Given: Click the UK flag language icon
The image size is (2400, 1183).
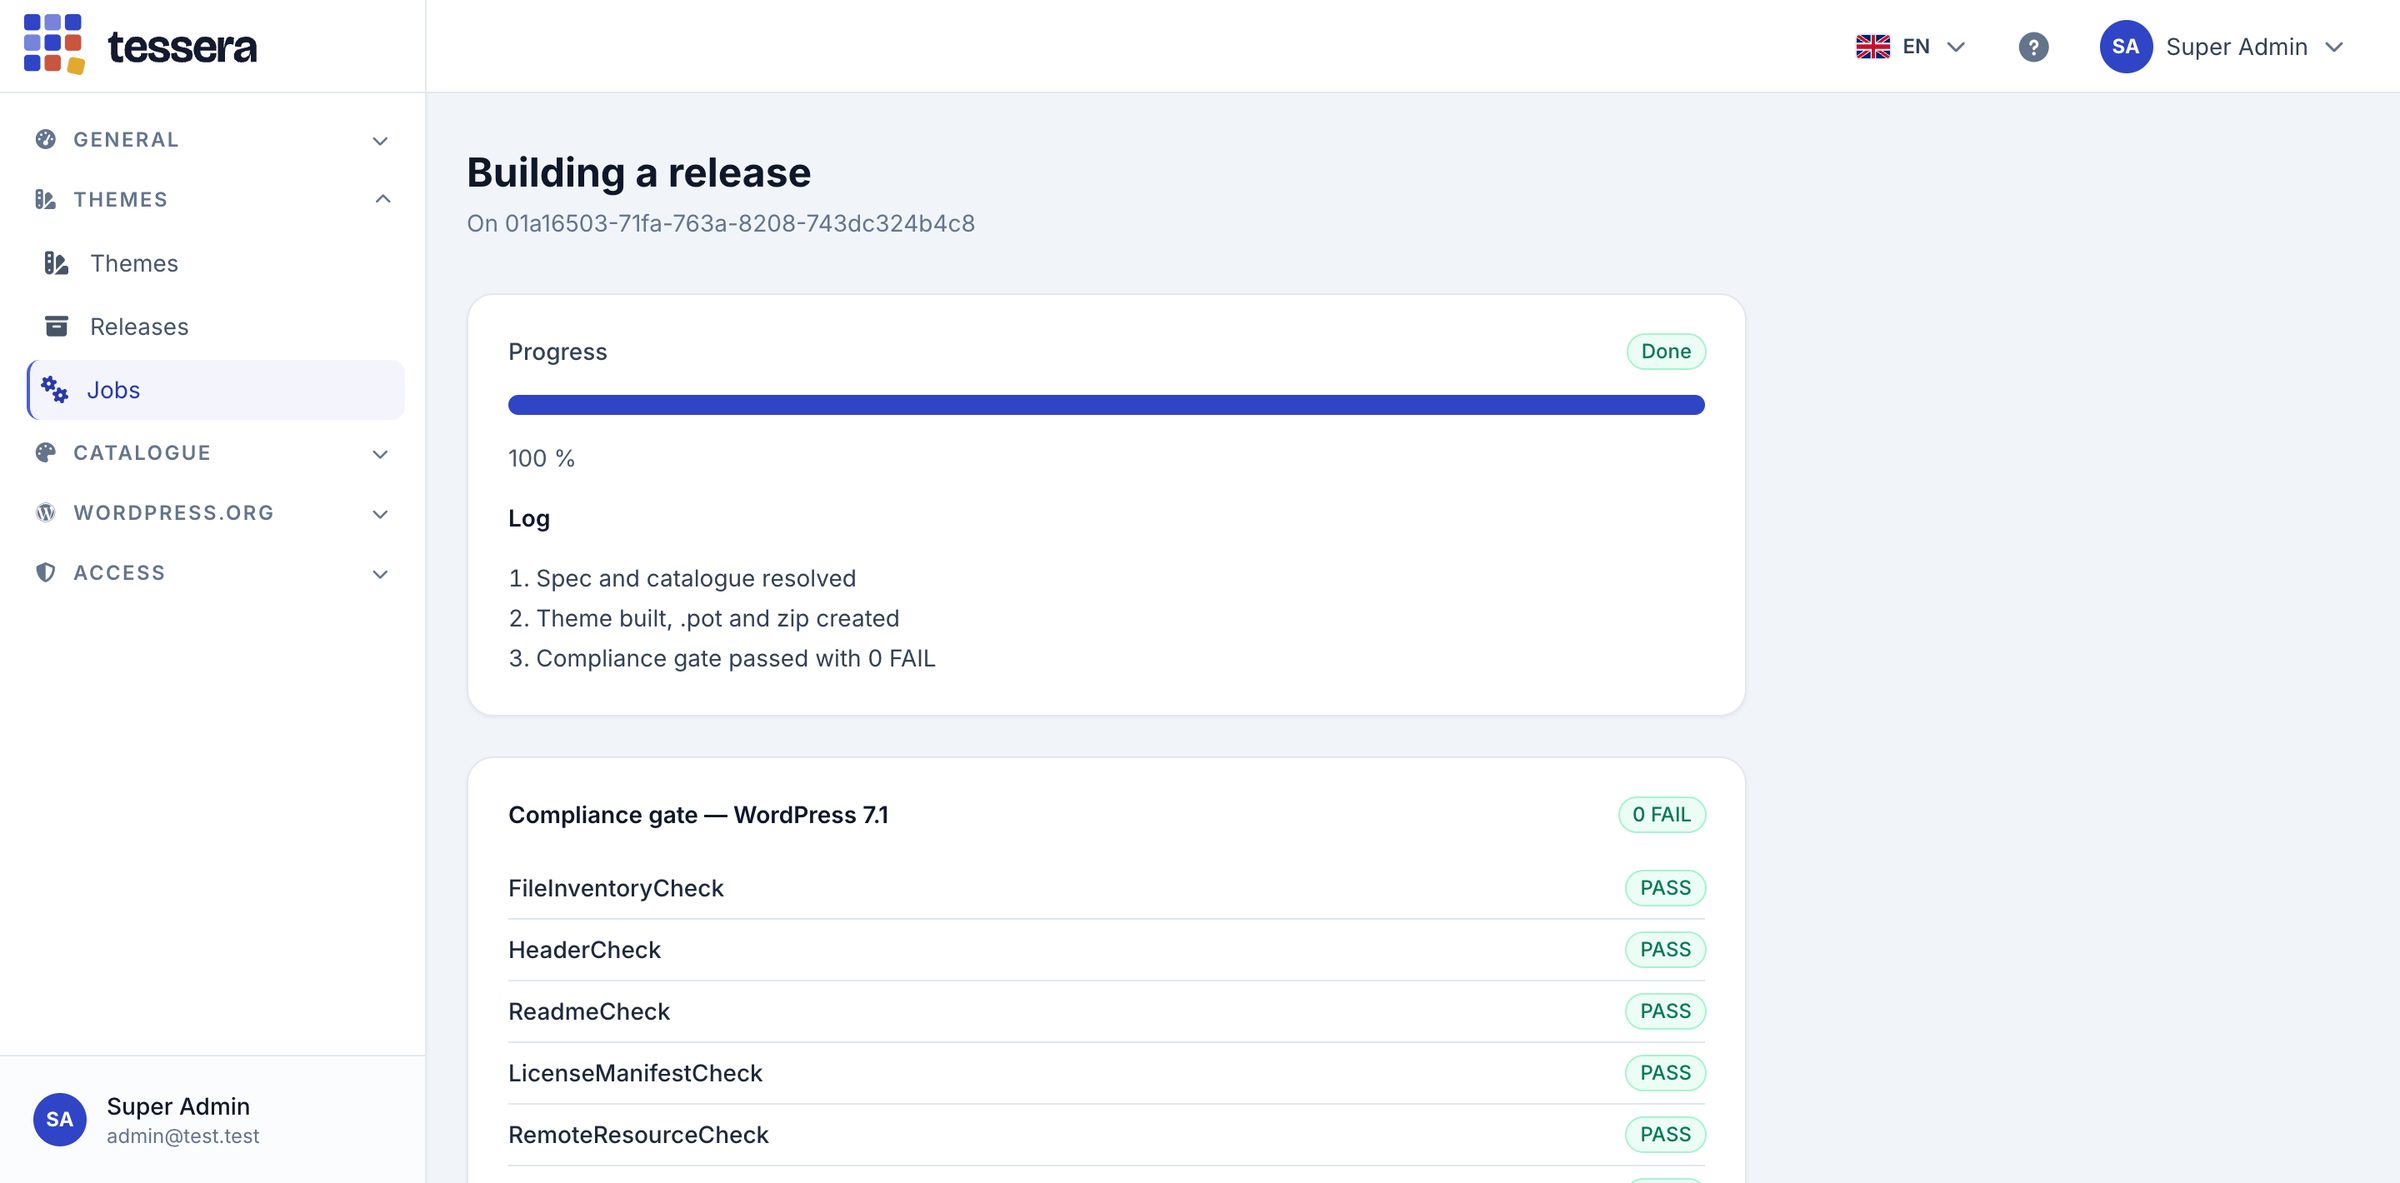Looking at the screenshot, I should (1873, 47).
